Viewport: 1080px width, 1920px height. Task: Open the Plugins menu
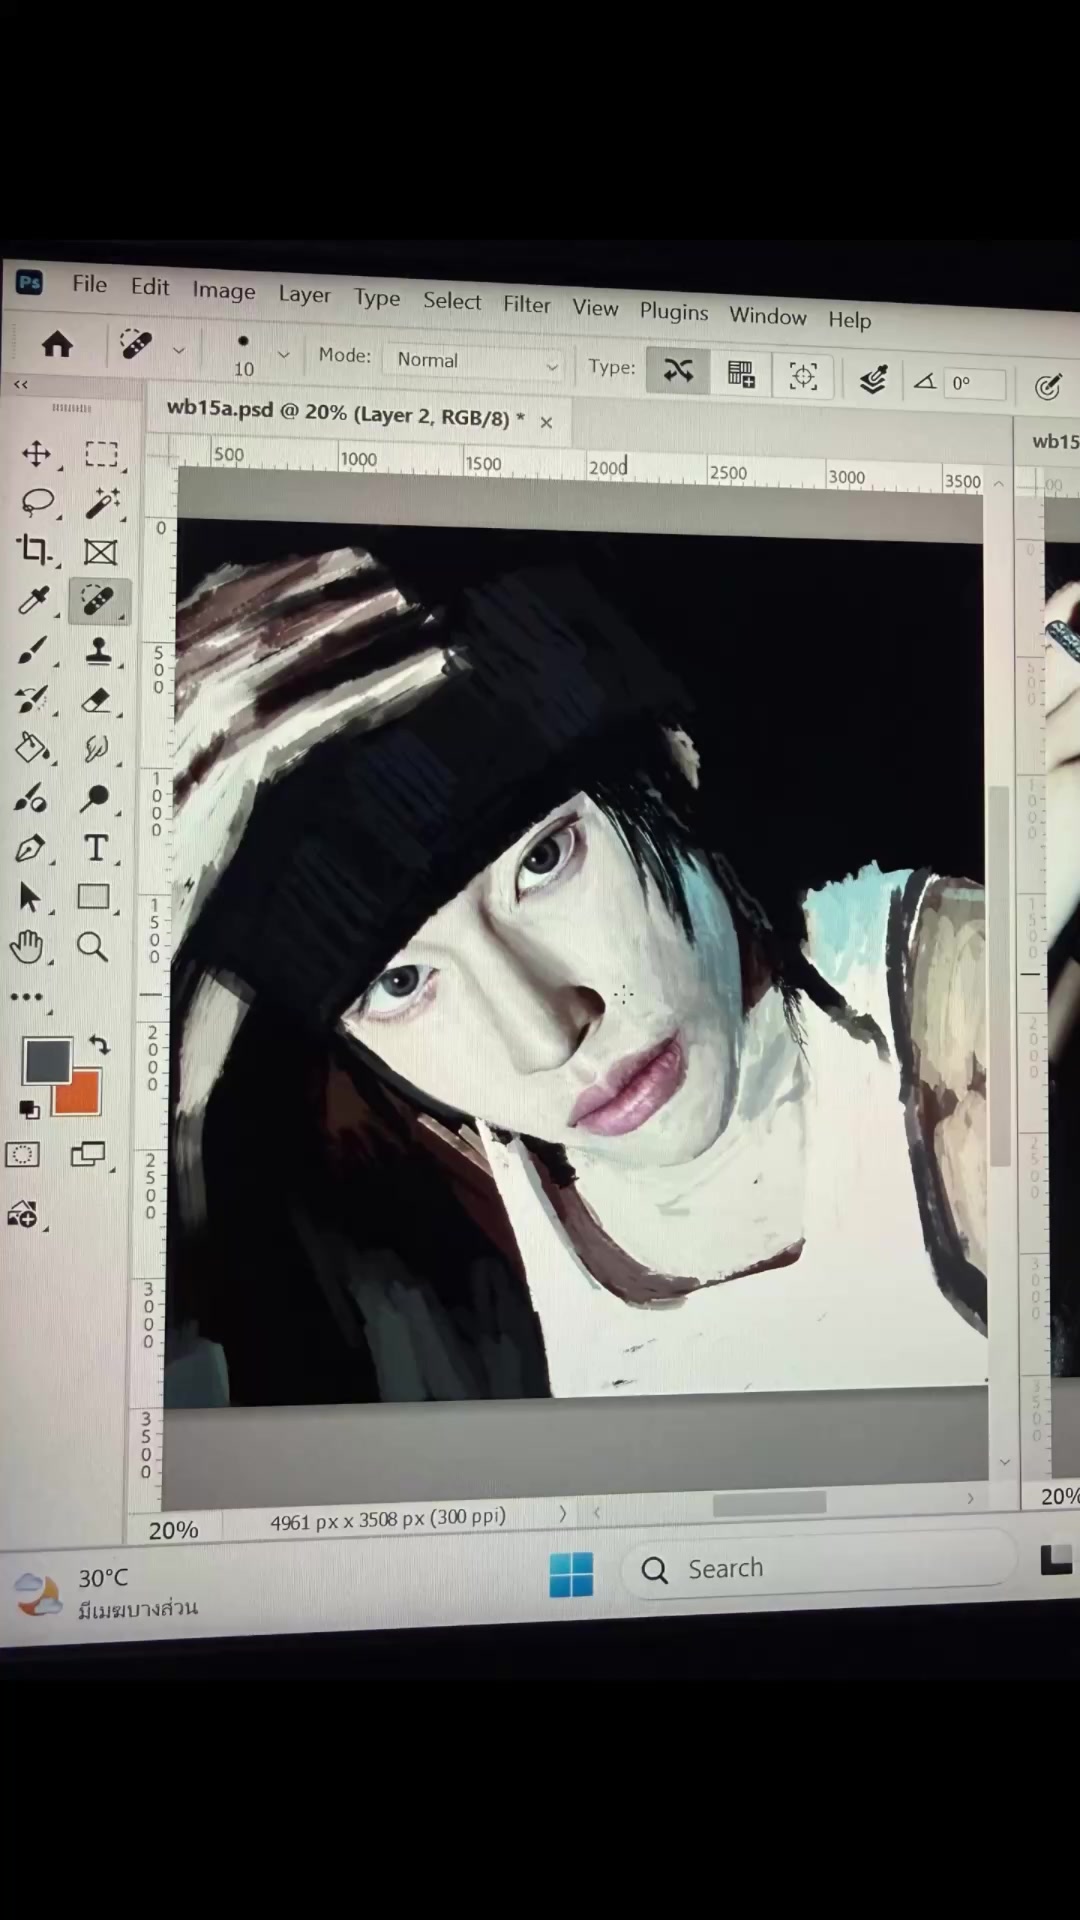pos(673,312)
